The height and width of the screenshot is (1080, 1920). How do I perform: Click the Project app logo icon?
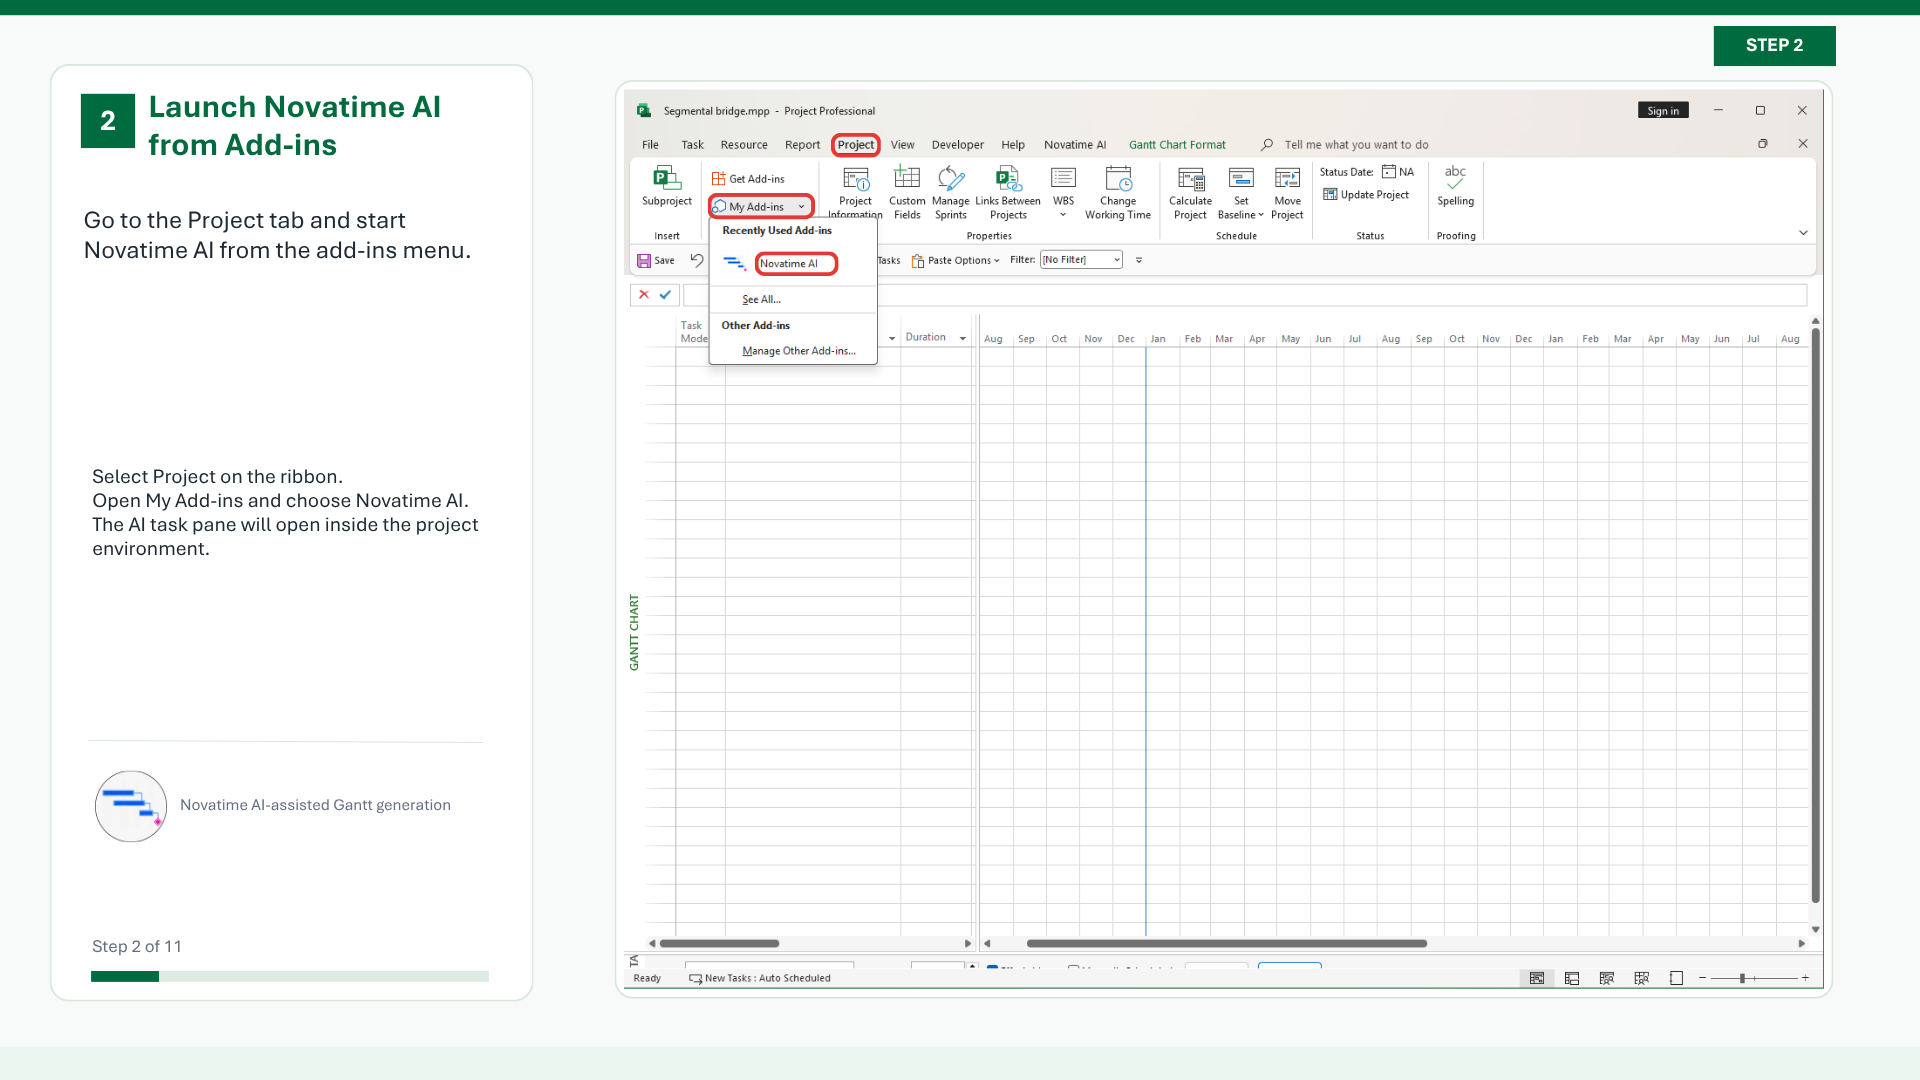[644, 111]
